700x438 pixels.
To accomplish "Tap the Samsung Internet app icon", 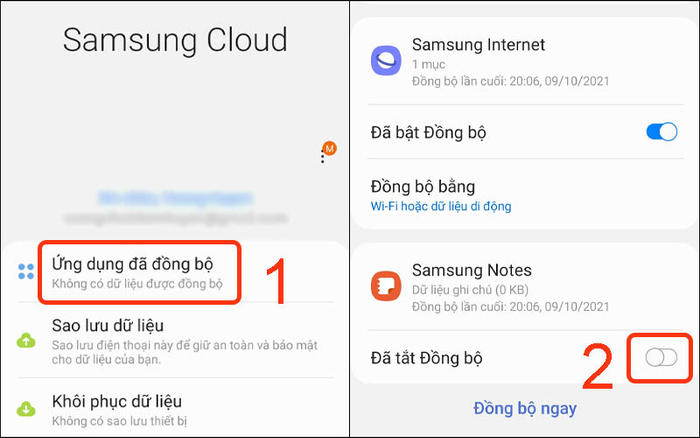I will [x=386, y=60].
